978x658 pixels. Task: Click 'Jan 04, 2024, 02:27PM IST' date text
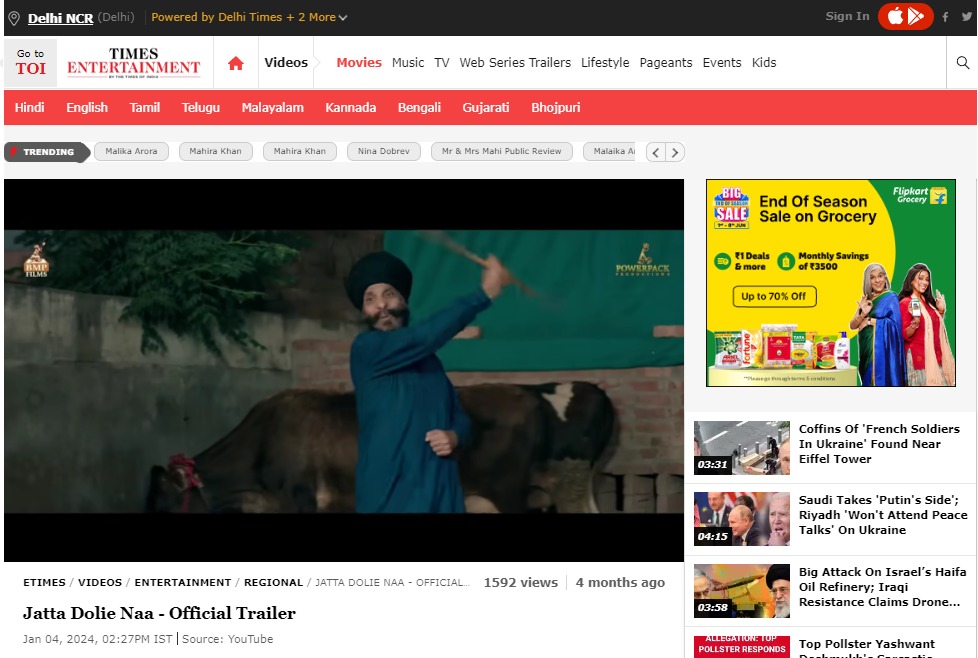click(98, 639)
